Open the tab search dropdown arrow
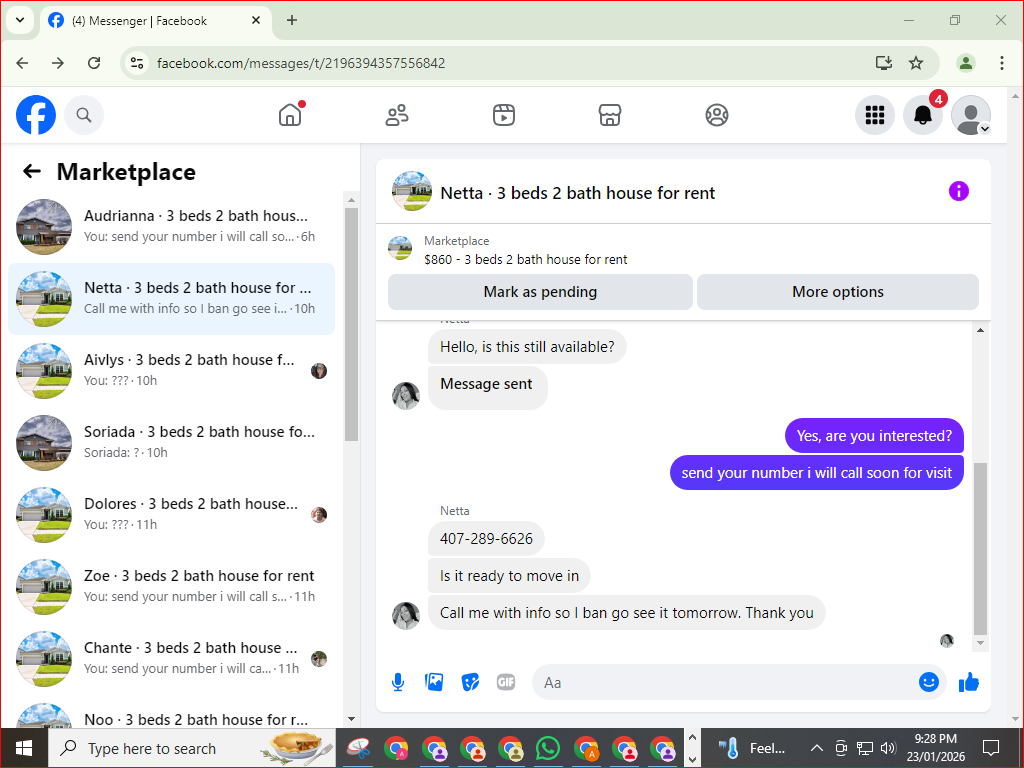 point(20,20)
